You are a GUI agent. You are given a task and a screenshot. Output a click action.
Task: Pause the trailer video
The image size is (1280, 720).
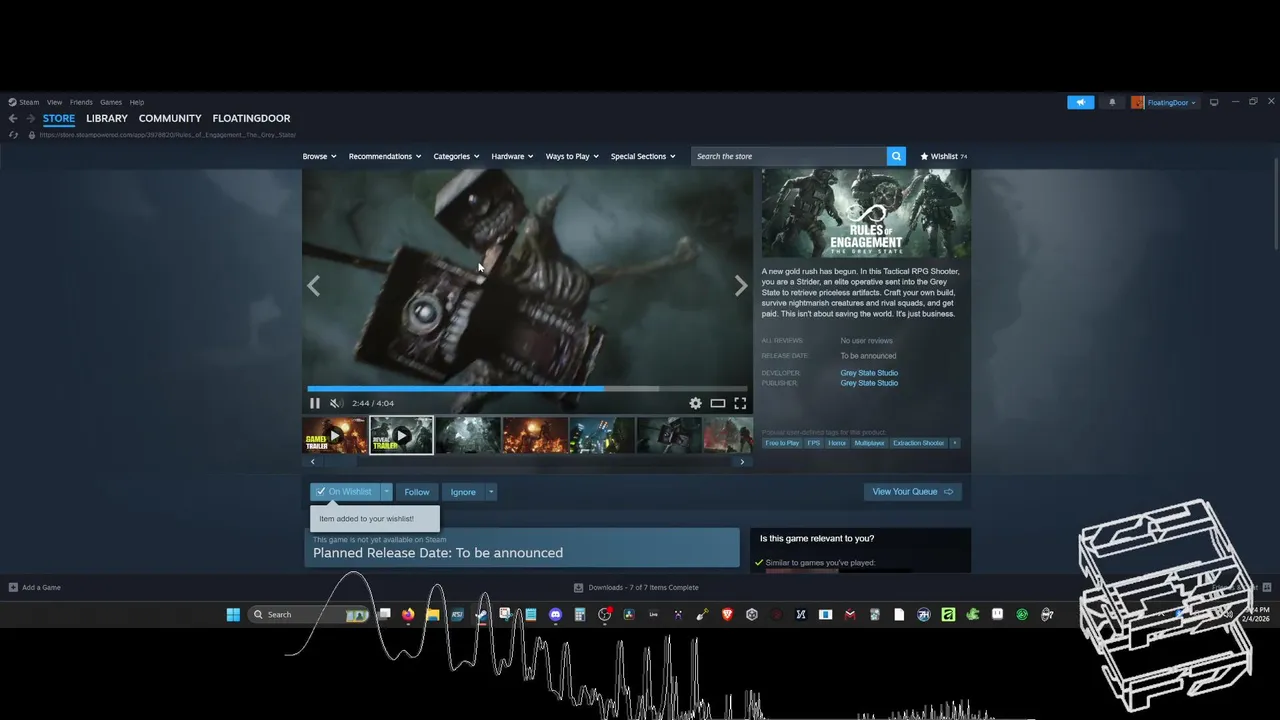[x=315, y=403]
